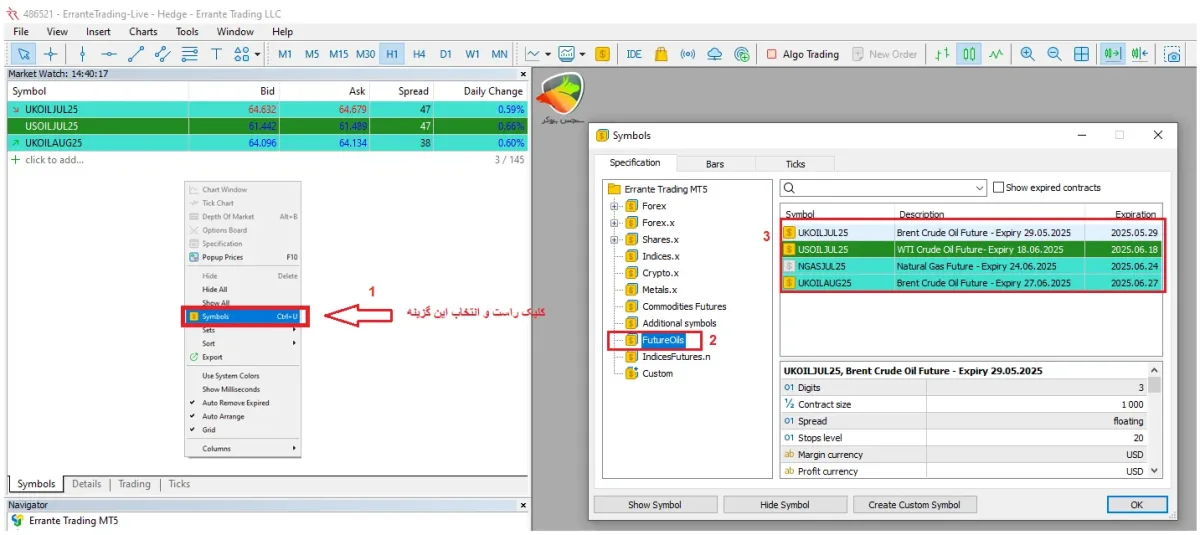Viewport: 1200px width, 535px height.
Task: Select the text label tool
Action: 217,54
